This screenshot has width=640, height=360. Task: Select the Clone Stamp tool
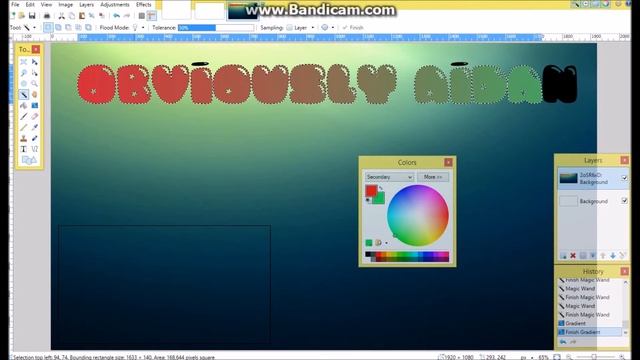point(24,138)
